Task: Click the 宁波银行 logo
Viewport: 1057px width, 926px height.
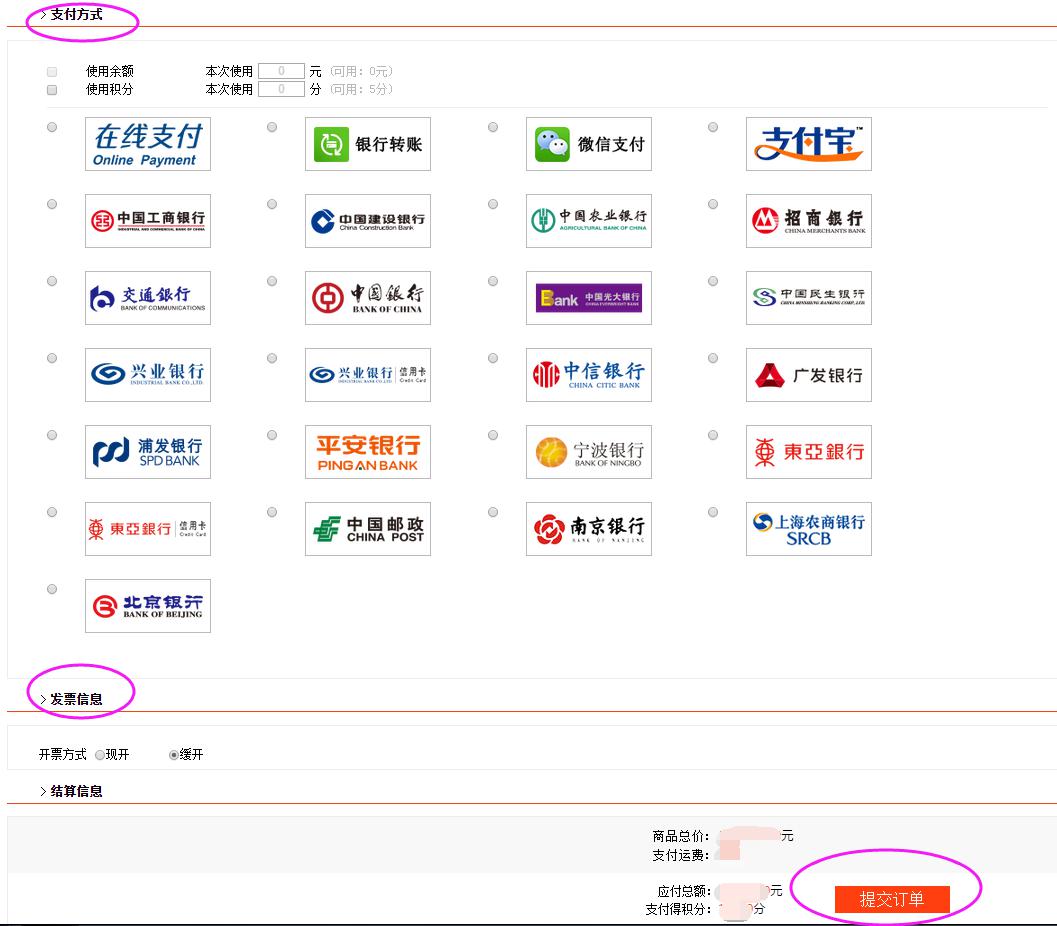Action: (x=588, y=452)
